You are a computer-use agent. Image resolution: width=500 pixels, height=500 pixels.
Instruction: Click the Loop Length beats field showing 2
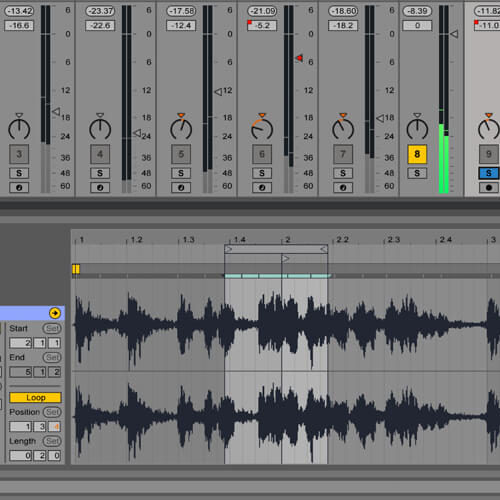[x=40, y=456]
